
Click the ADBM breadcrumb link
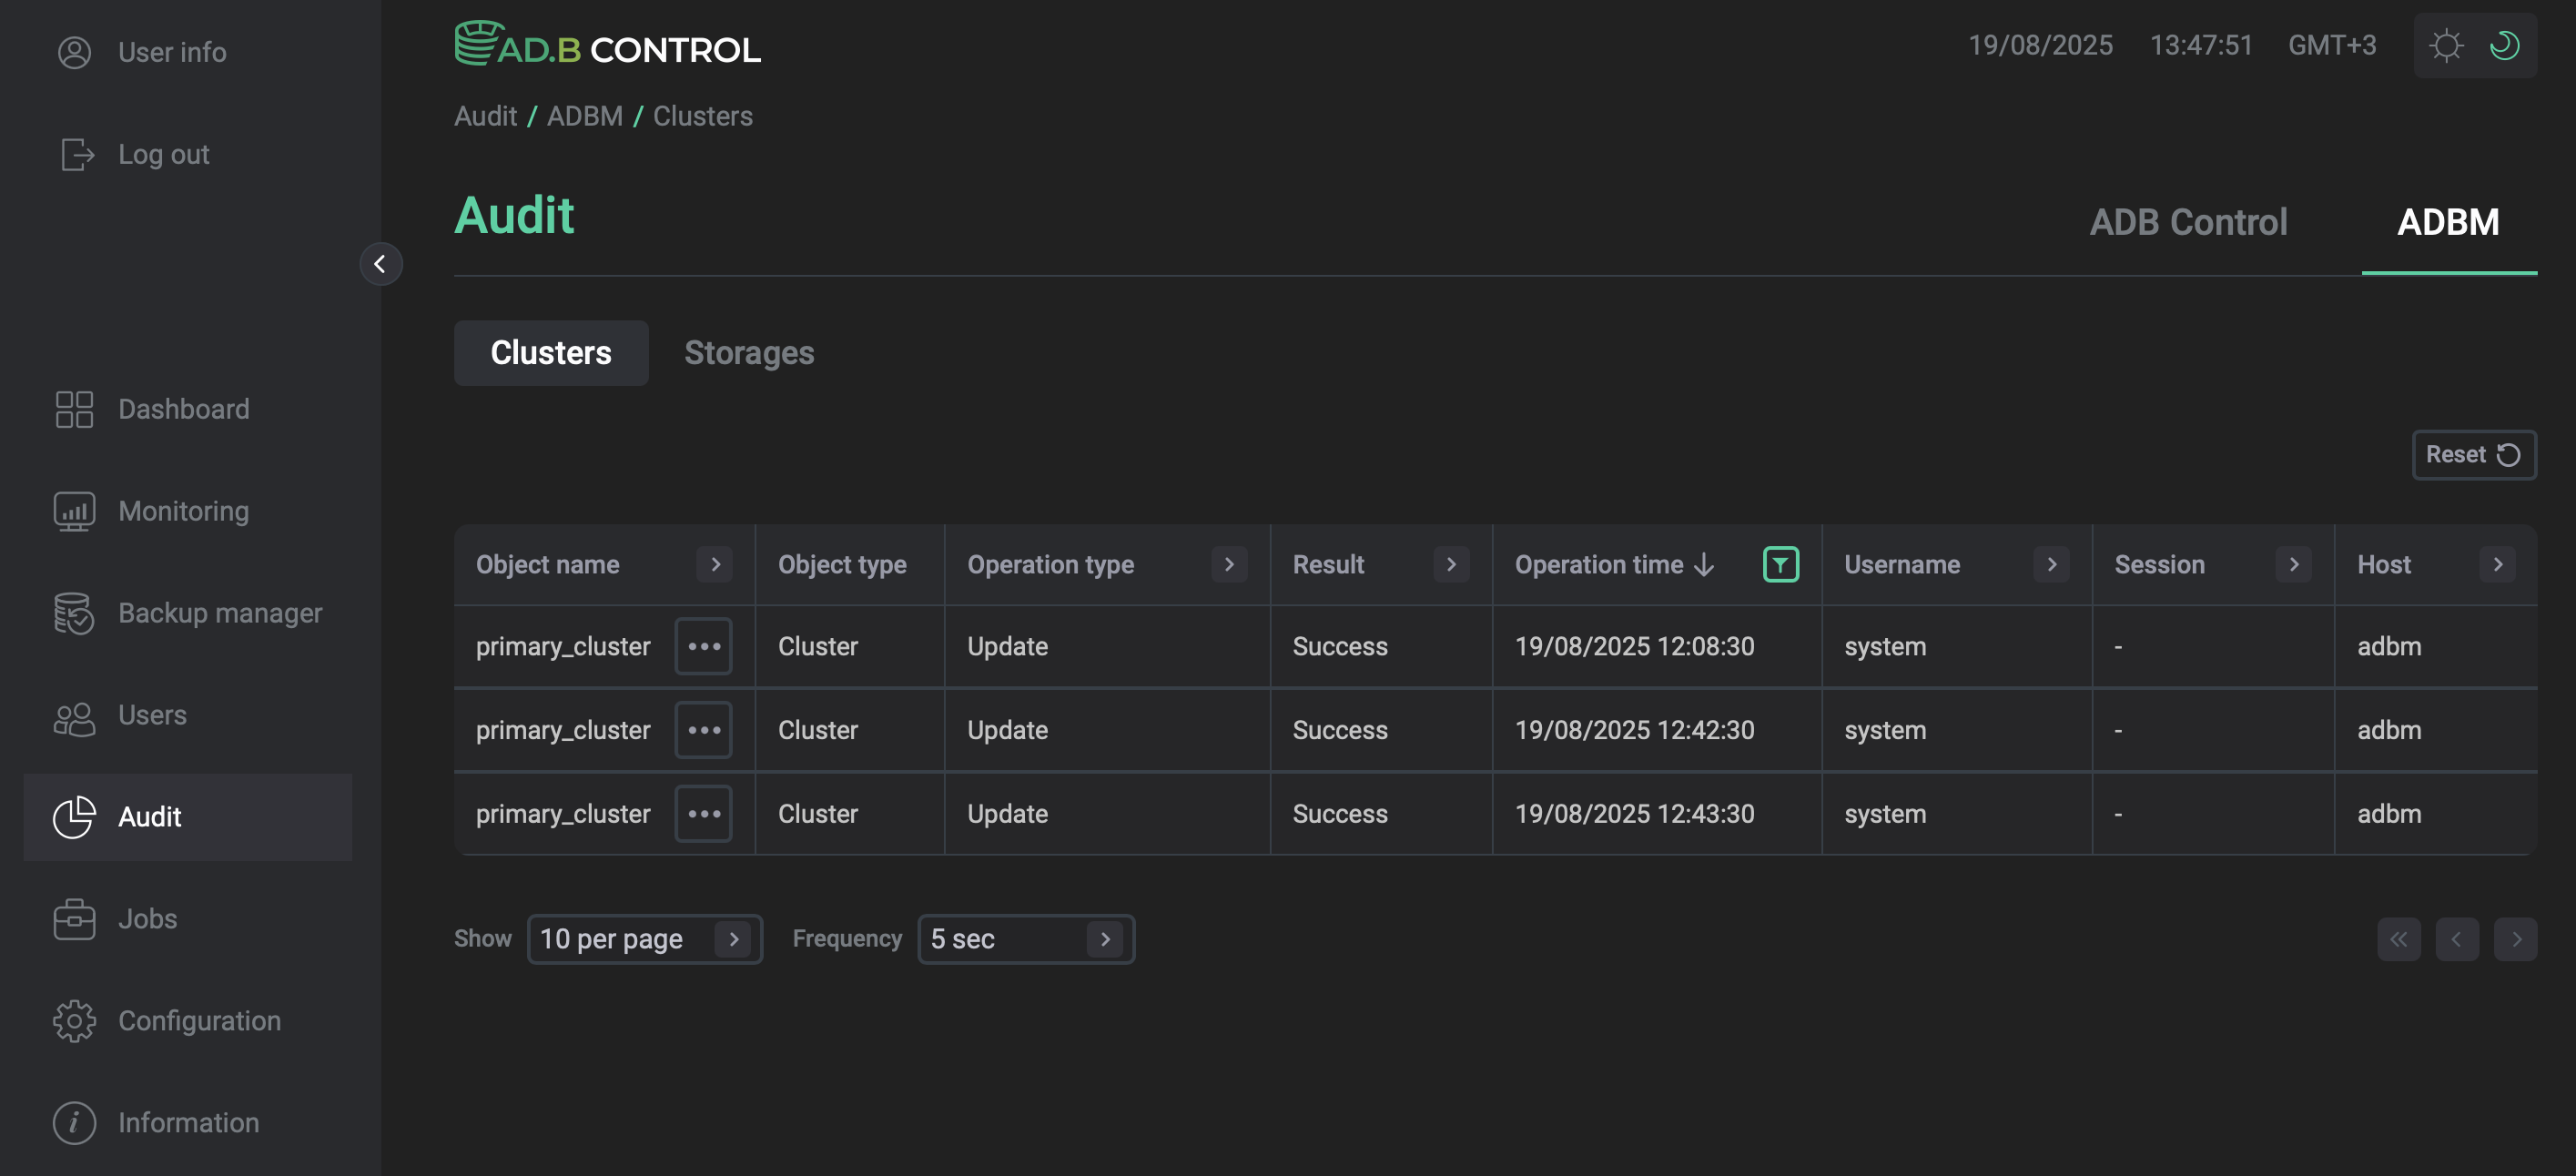coord(584,116)
